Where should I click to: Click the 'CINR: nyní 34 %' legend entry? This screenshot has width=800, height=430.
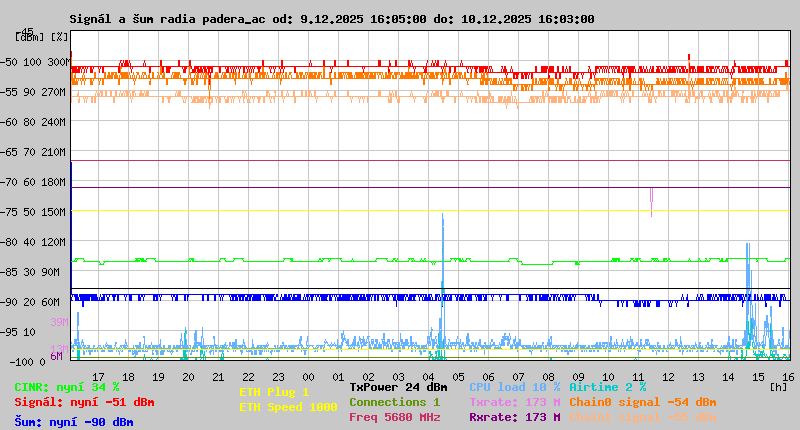[67, 387]
